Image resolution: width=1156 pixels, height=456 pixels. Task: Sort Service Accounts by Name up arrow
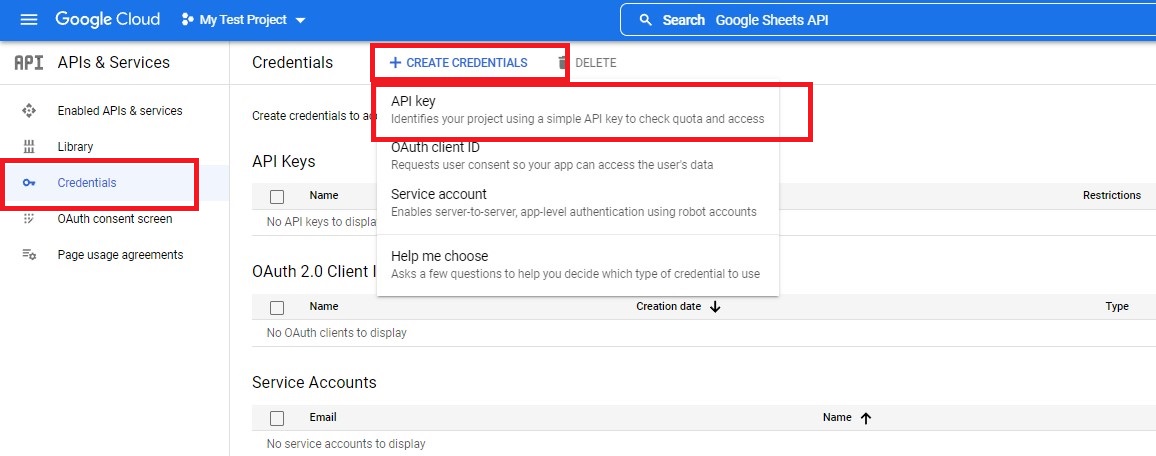coord(866,418)
